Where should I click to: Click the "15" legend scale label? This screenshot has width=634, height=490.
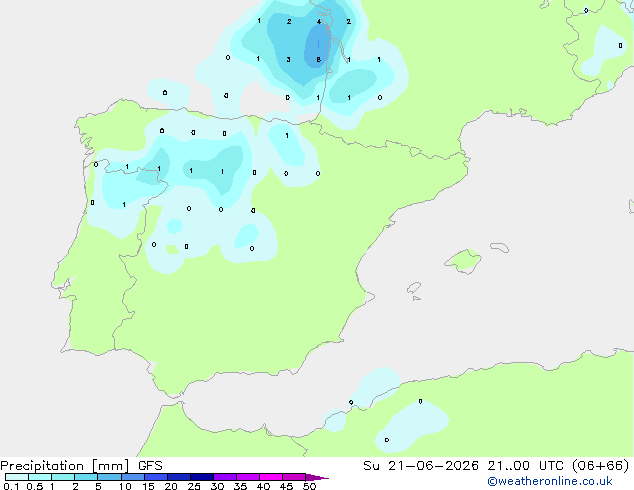(x=148, y=486)
